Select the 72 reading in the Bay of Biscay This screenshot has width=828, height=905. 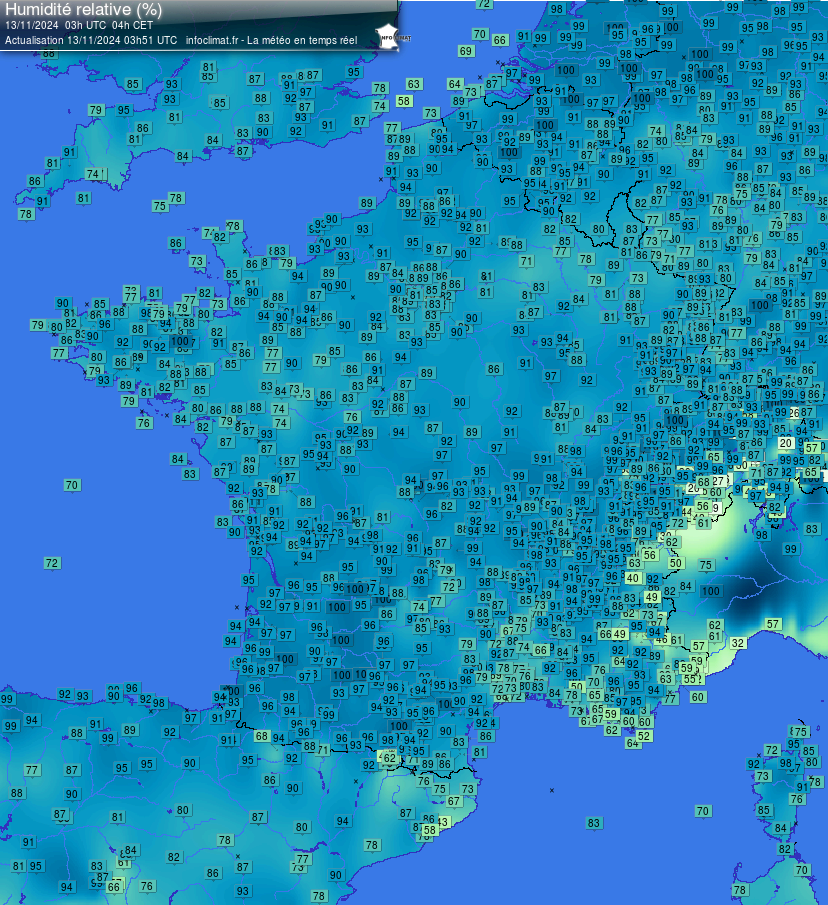pos(51,563)
